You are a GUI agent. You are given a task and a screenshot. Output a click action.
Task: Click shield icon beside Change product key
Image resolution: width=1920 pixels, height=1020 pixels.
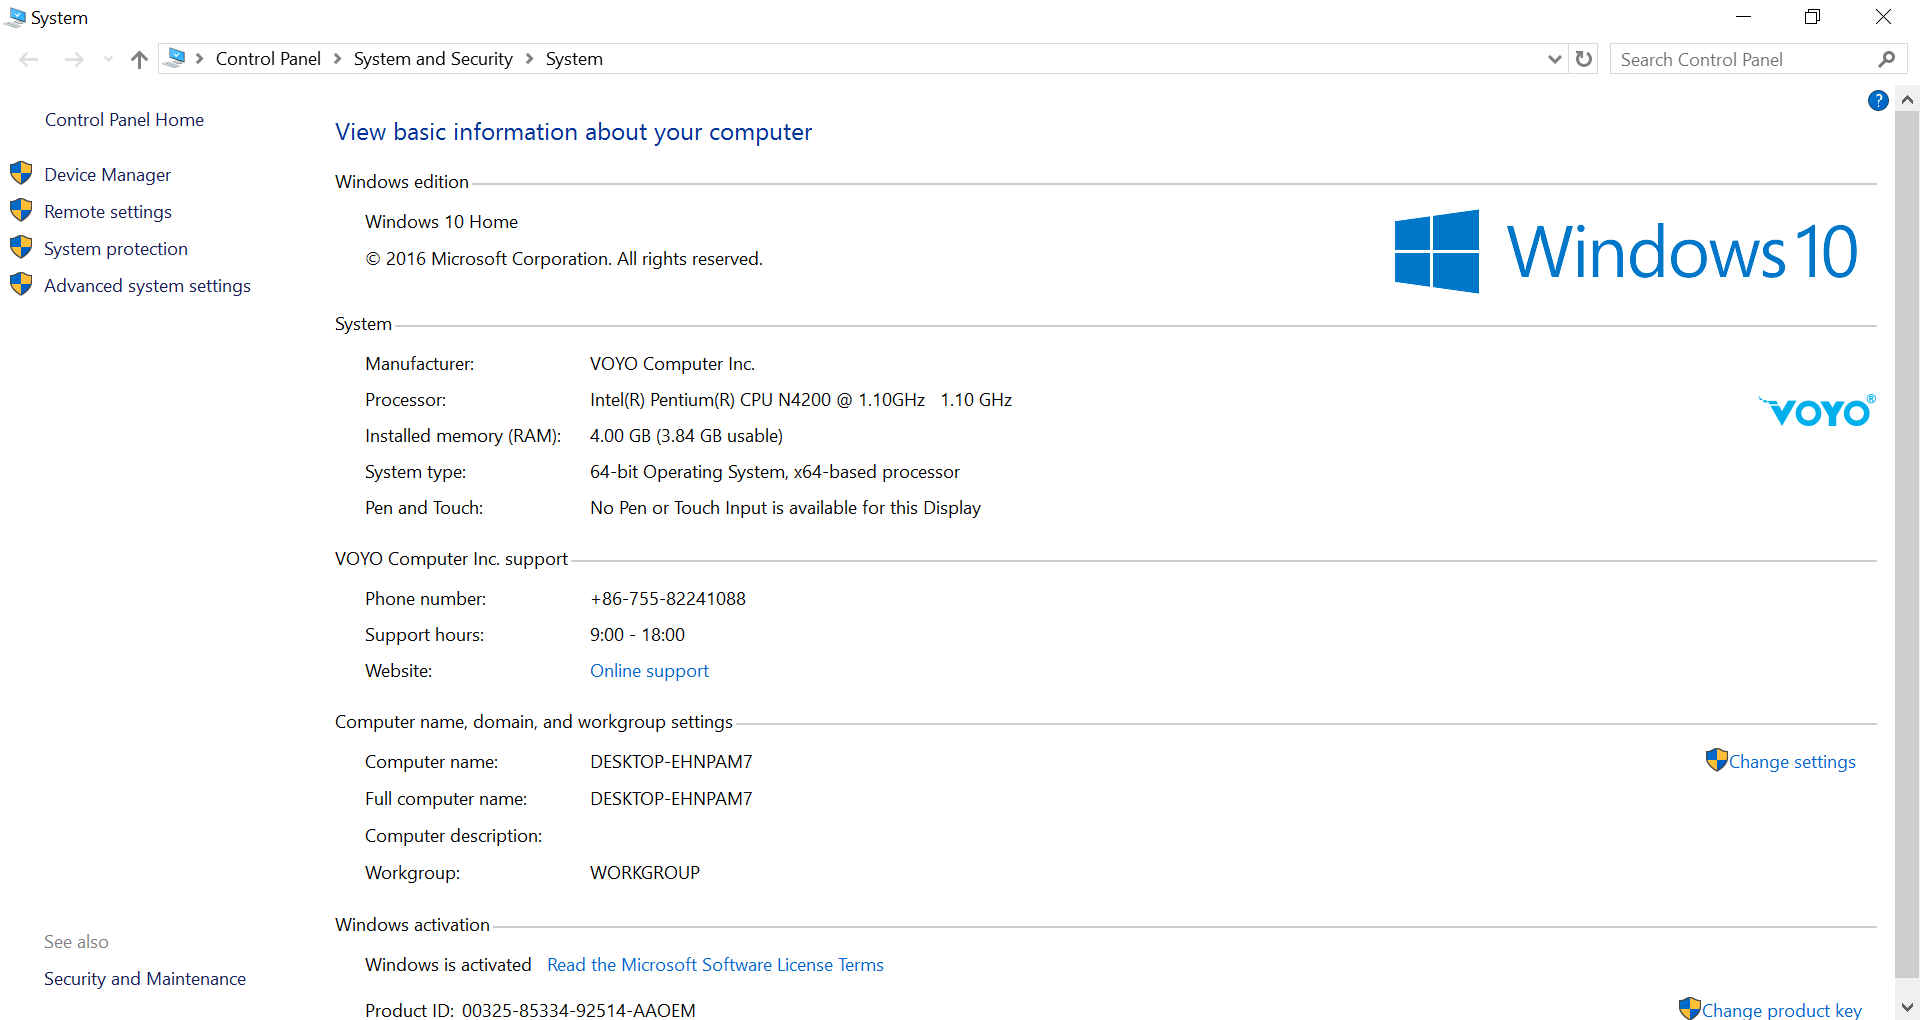(x=1690, y=1008)
